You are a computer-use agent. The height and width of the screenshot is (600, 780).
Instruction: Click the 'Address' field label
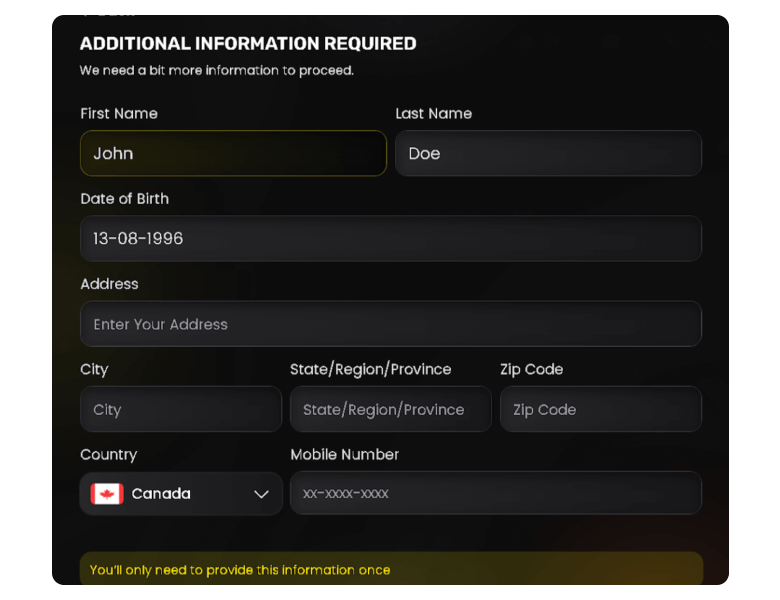pyautogui.click(x=109, y=284)
